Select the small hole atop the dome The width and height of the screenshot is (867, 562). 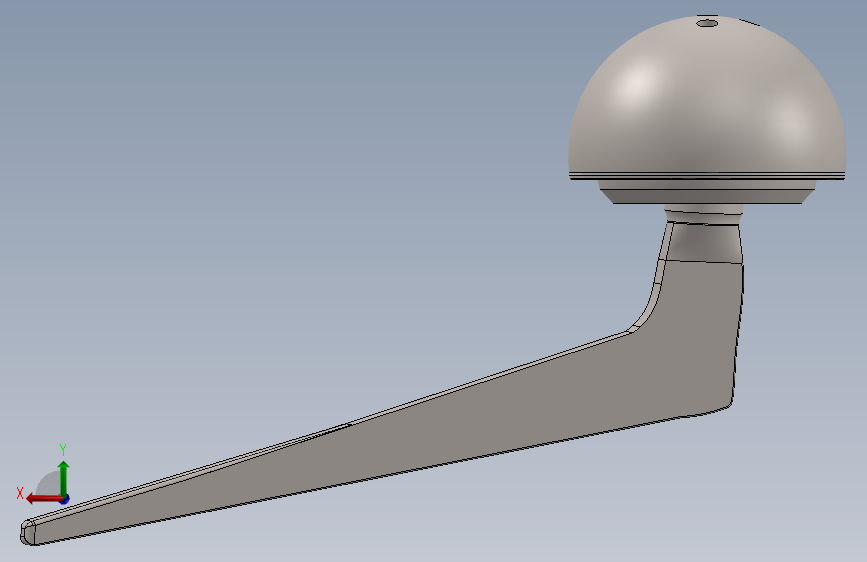coord(707,23)
